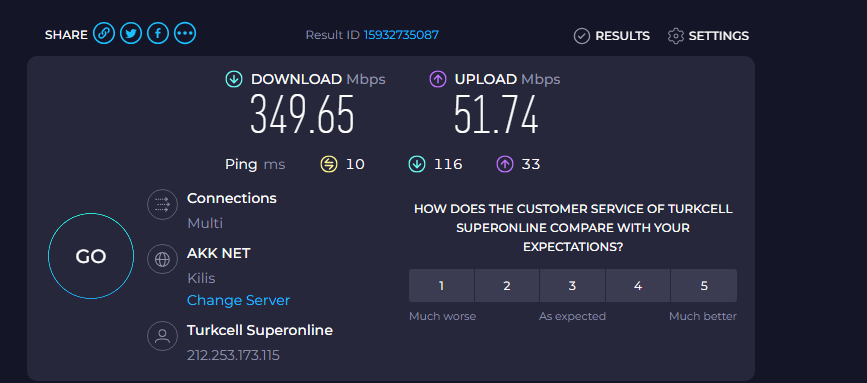The width and height of the screenshot is (867, 383).
Task: Select rating 2 in the survey
Action: click(506, 286)
